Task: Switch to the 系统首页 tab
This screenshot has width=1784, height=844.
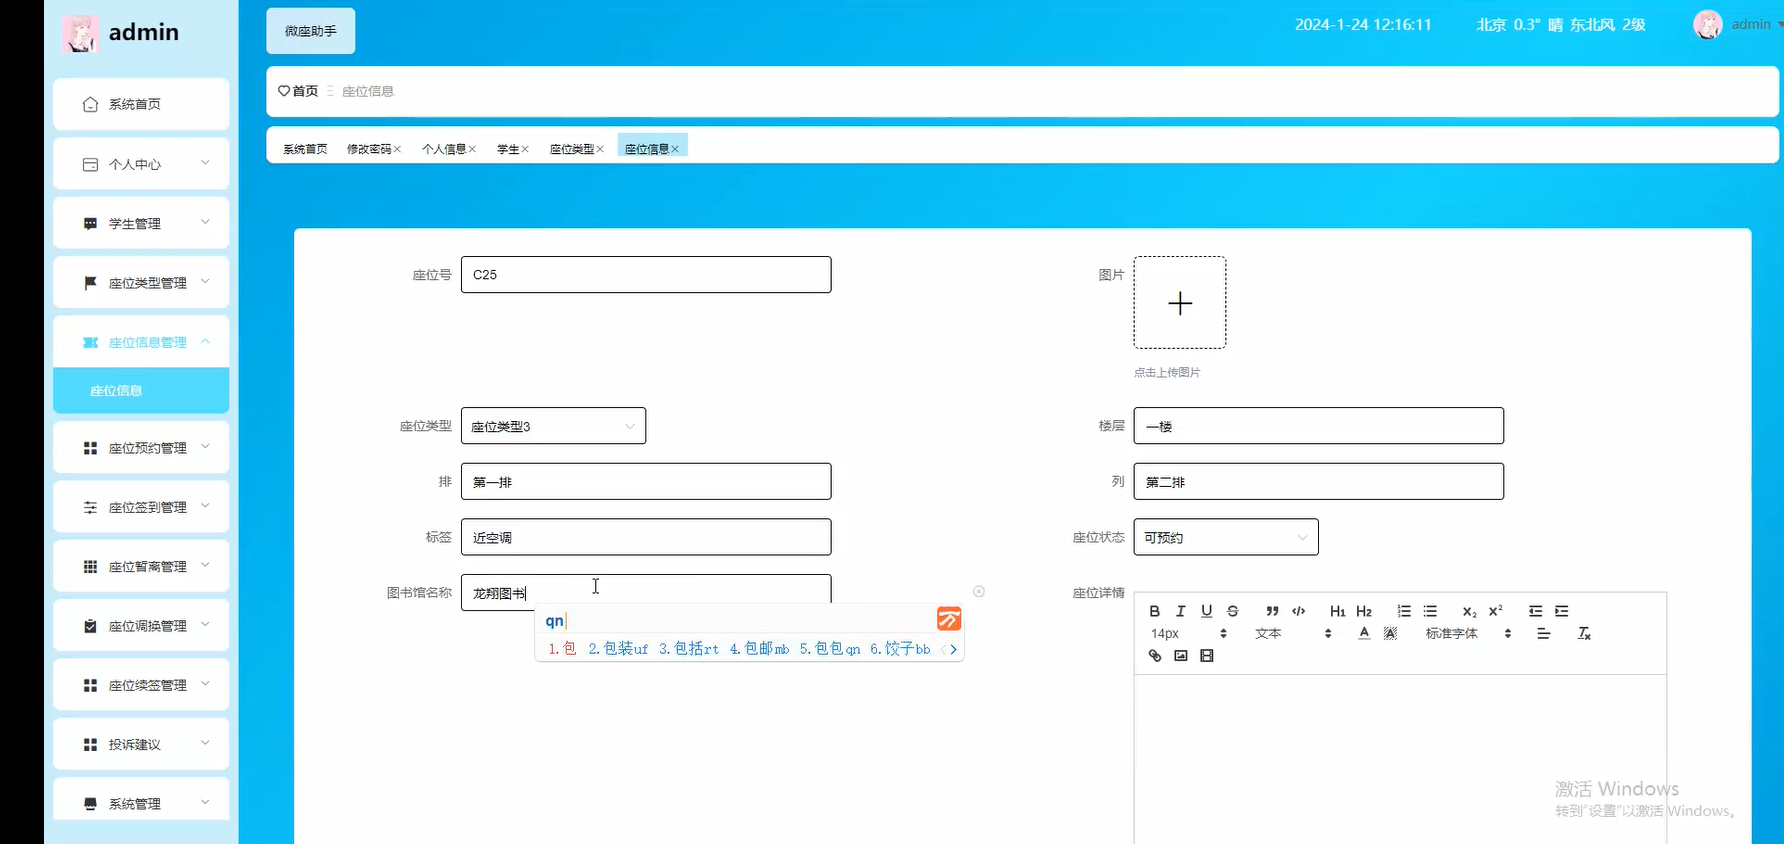Action: 305,149
